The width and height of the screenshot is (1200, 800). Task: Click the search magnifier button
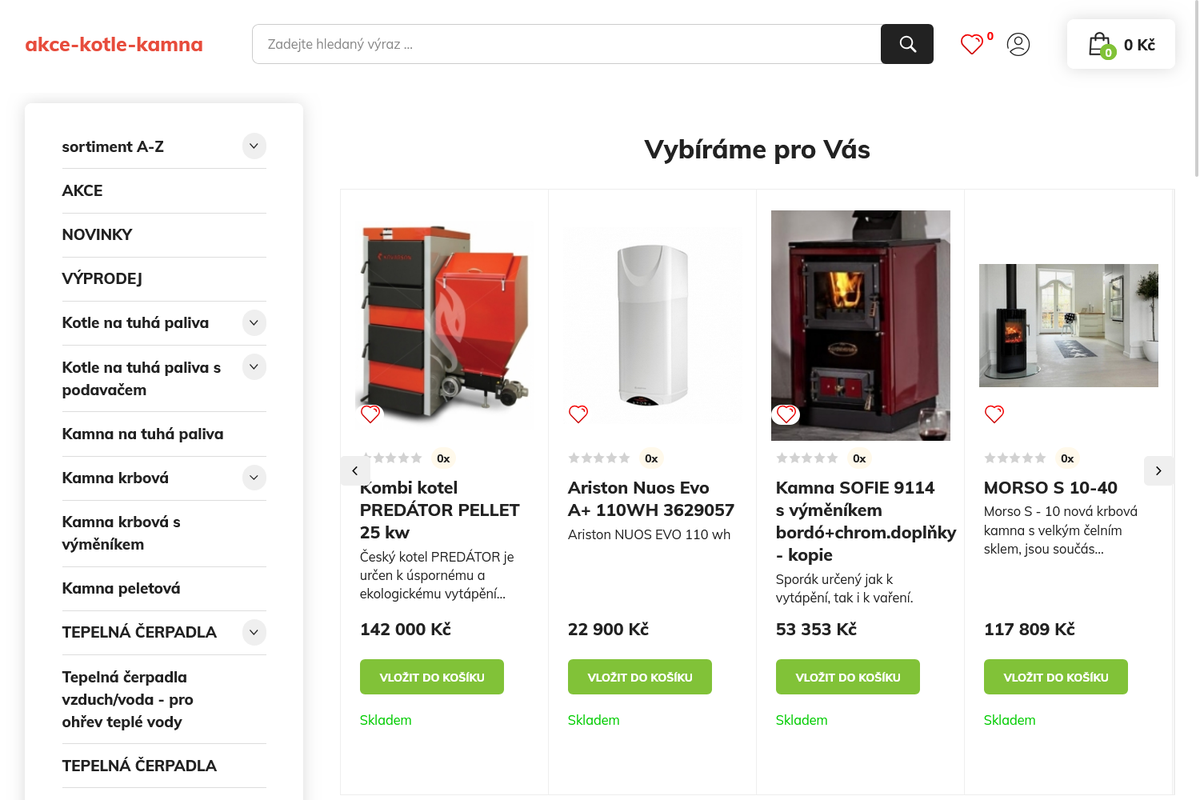tap(907, 44)
